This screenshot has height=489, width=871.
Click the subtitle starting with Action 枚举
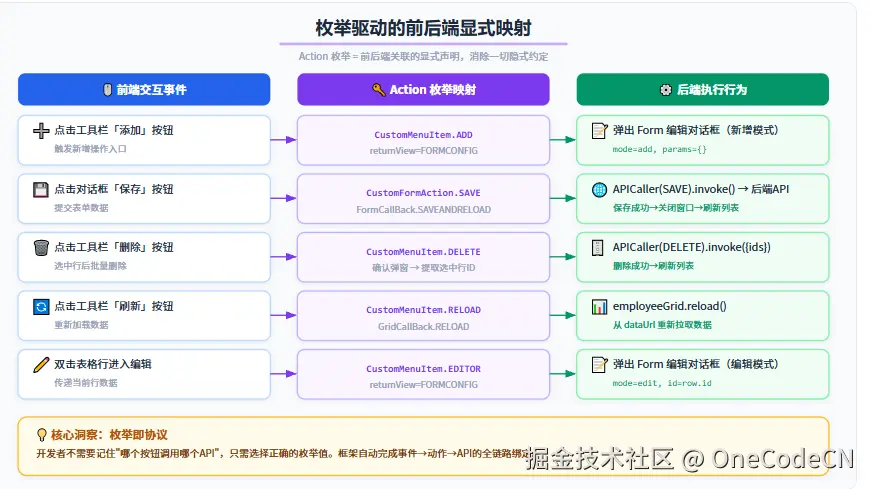tap(423, 56)
